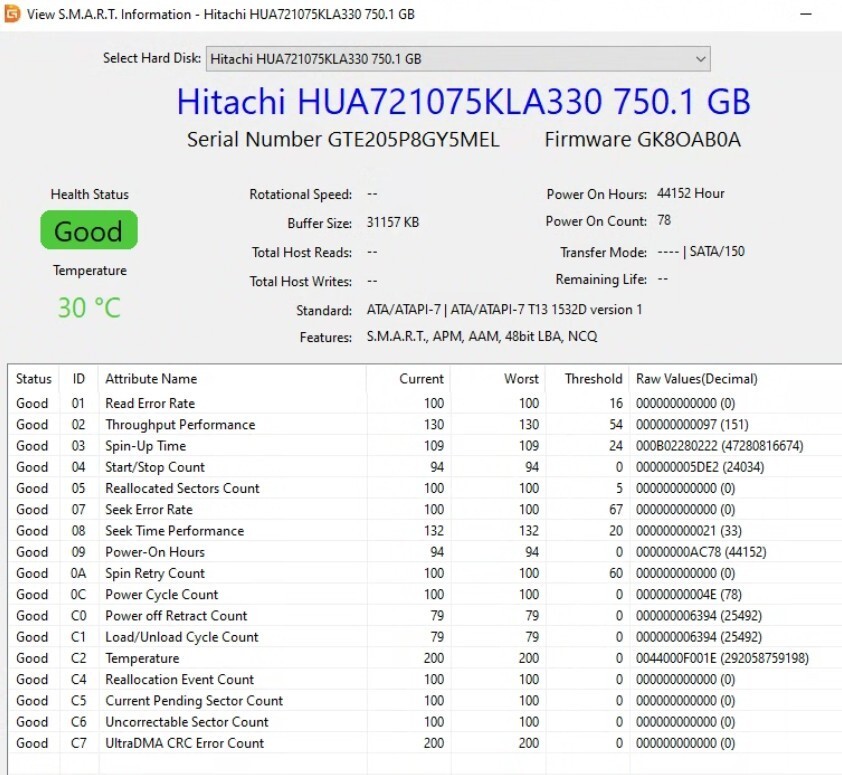This screenshot has width=842, height=775.
Task: Minimize the S.M.A.R.T. Information window
Action: pyautogui.click(x=805, y=14)
